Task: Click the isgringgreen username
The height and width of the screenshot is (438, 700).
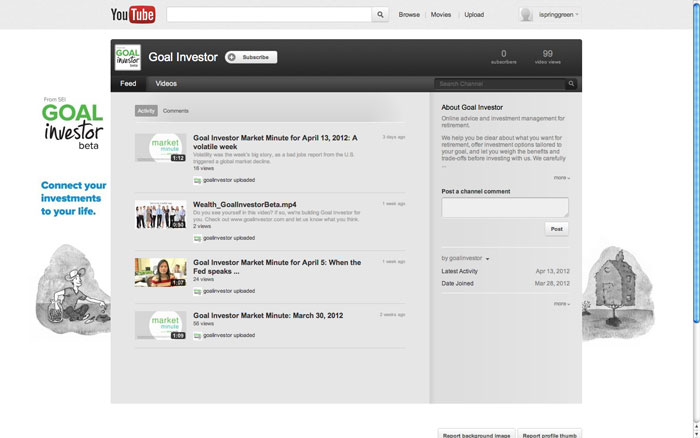Action: click(x=556, y=15)
